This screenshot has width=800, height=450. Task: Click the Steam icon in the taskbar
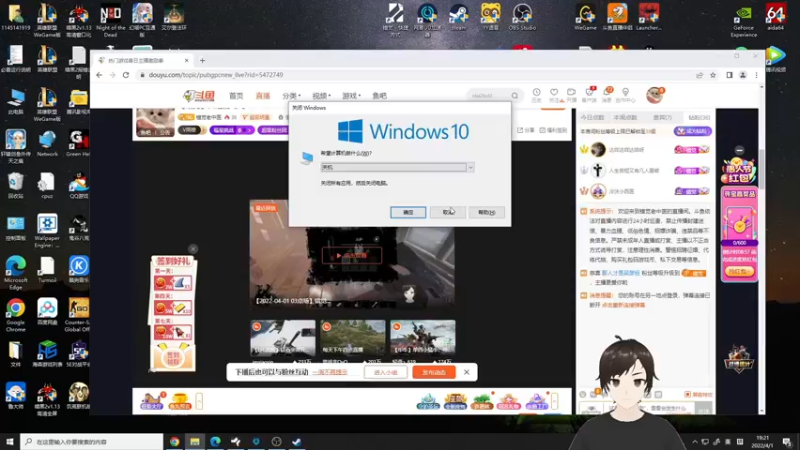297,442
